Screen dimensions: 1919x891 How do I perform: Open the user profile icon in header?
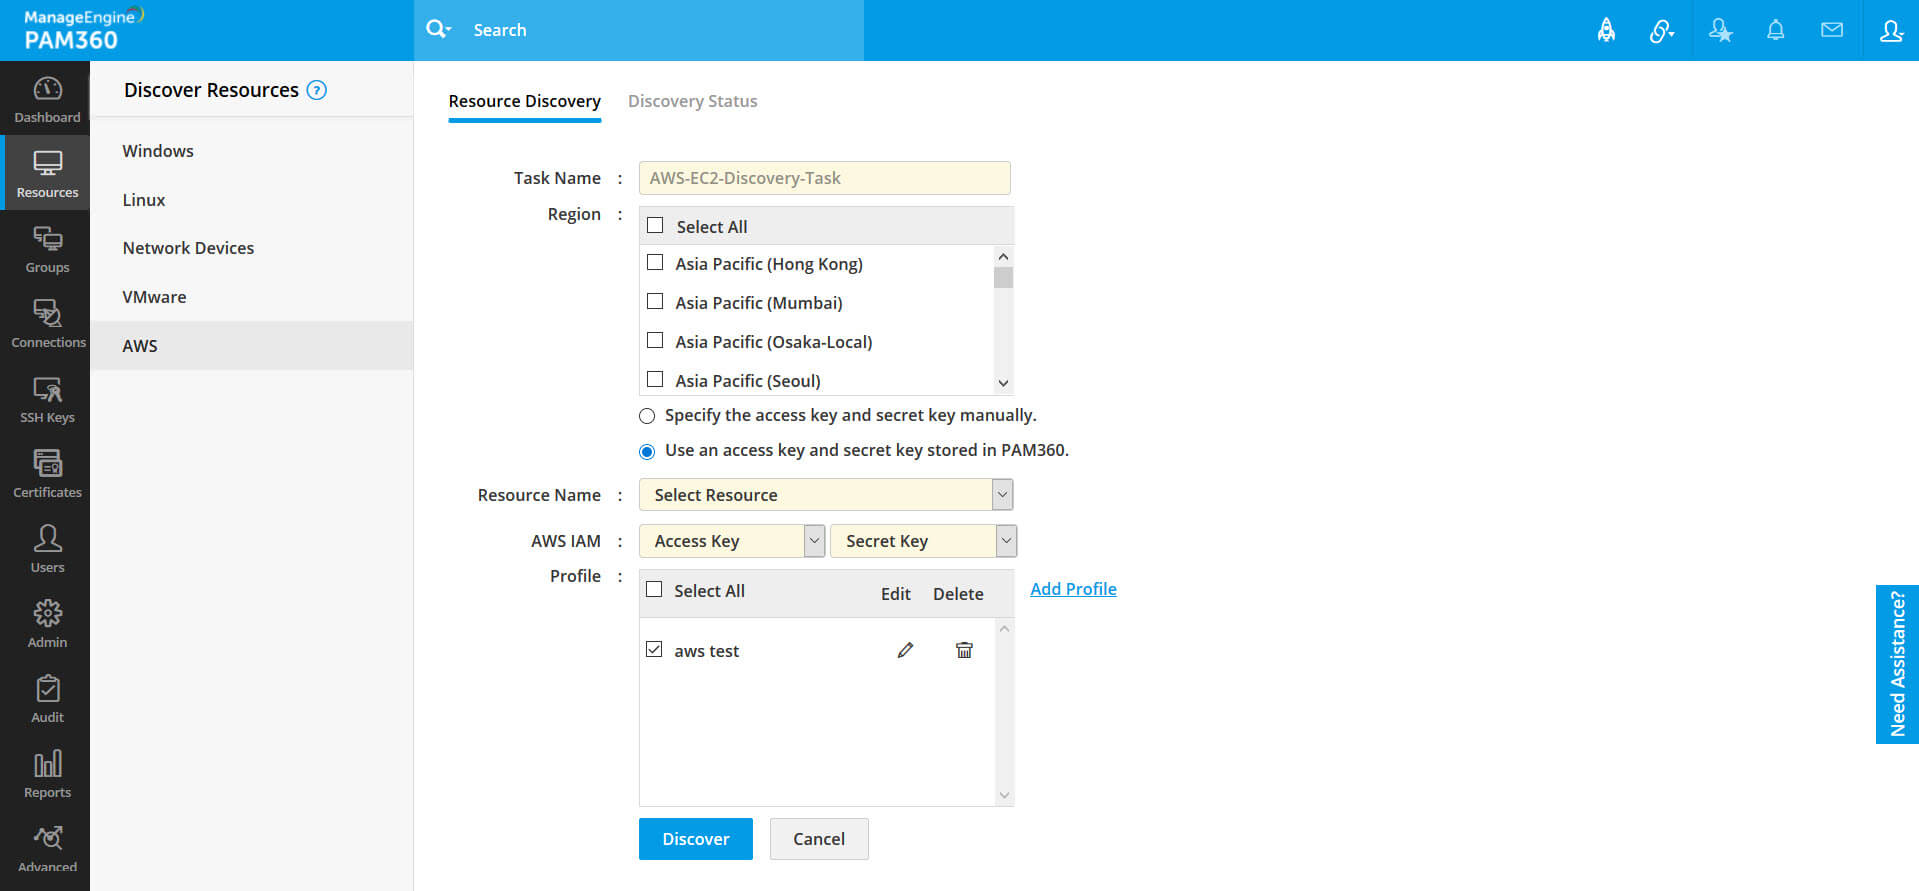click(1891, 30)
